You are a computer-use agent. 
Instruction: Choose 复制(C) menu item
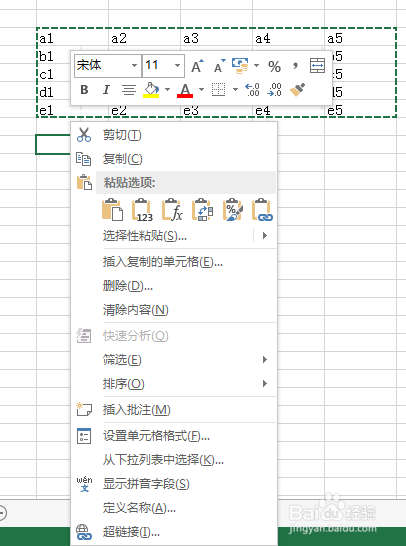pyautogui.click(x=173, y=159)
